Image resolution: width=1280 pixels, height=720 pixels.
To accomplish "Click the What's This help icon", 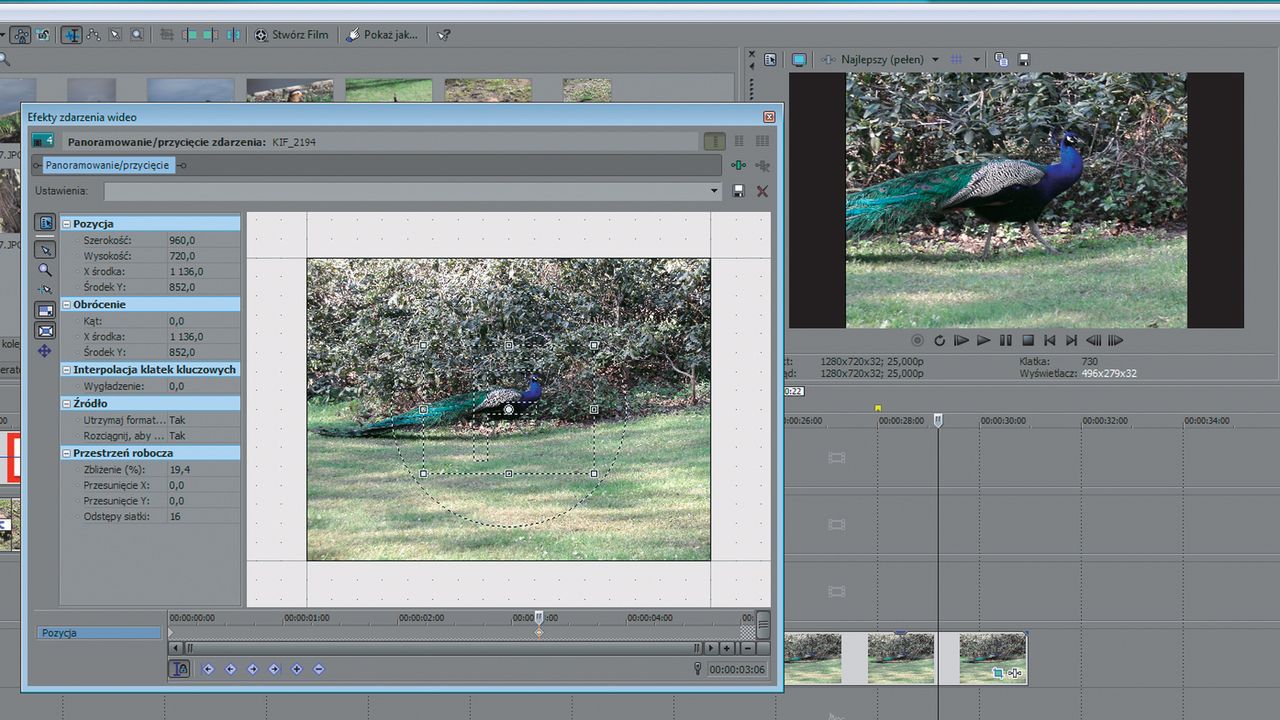I will coord(444,34).
